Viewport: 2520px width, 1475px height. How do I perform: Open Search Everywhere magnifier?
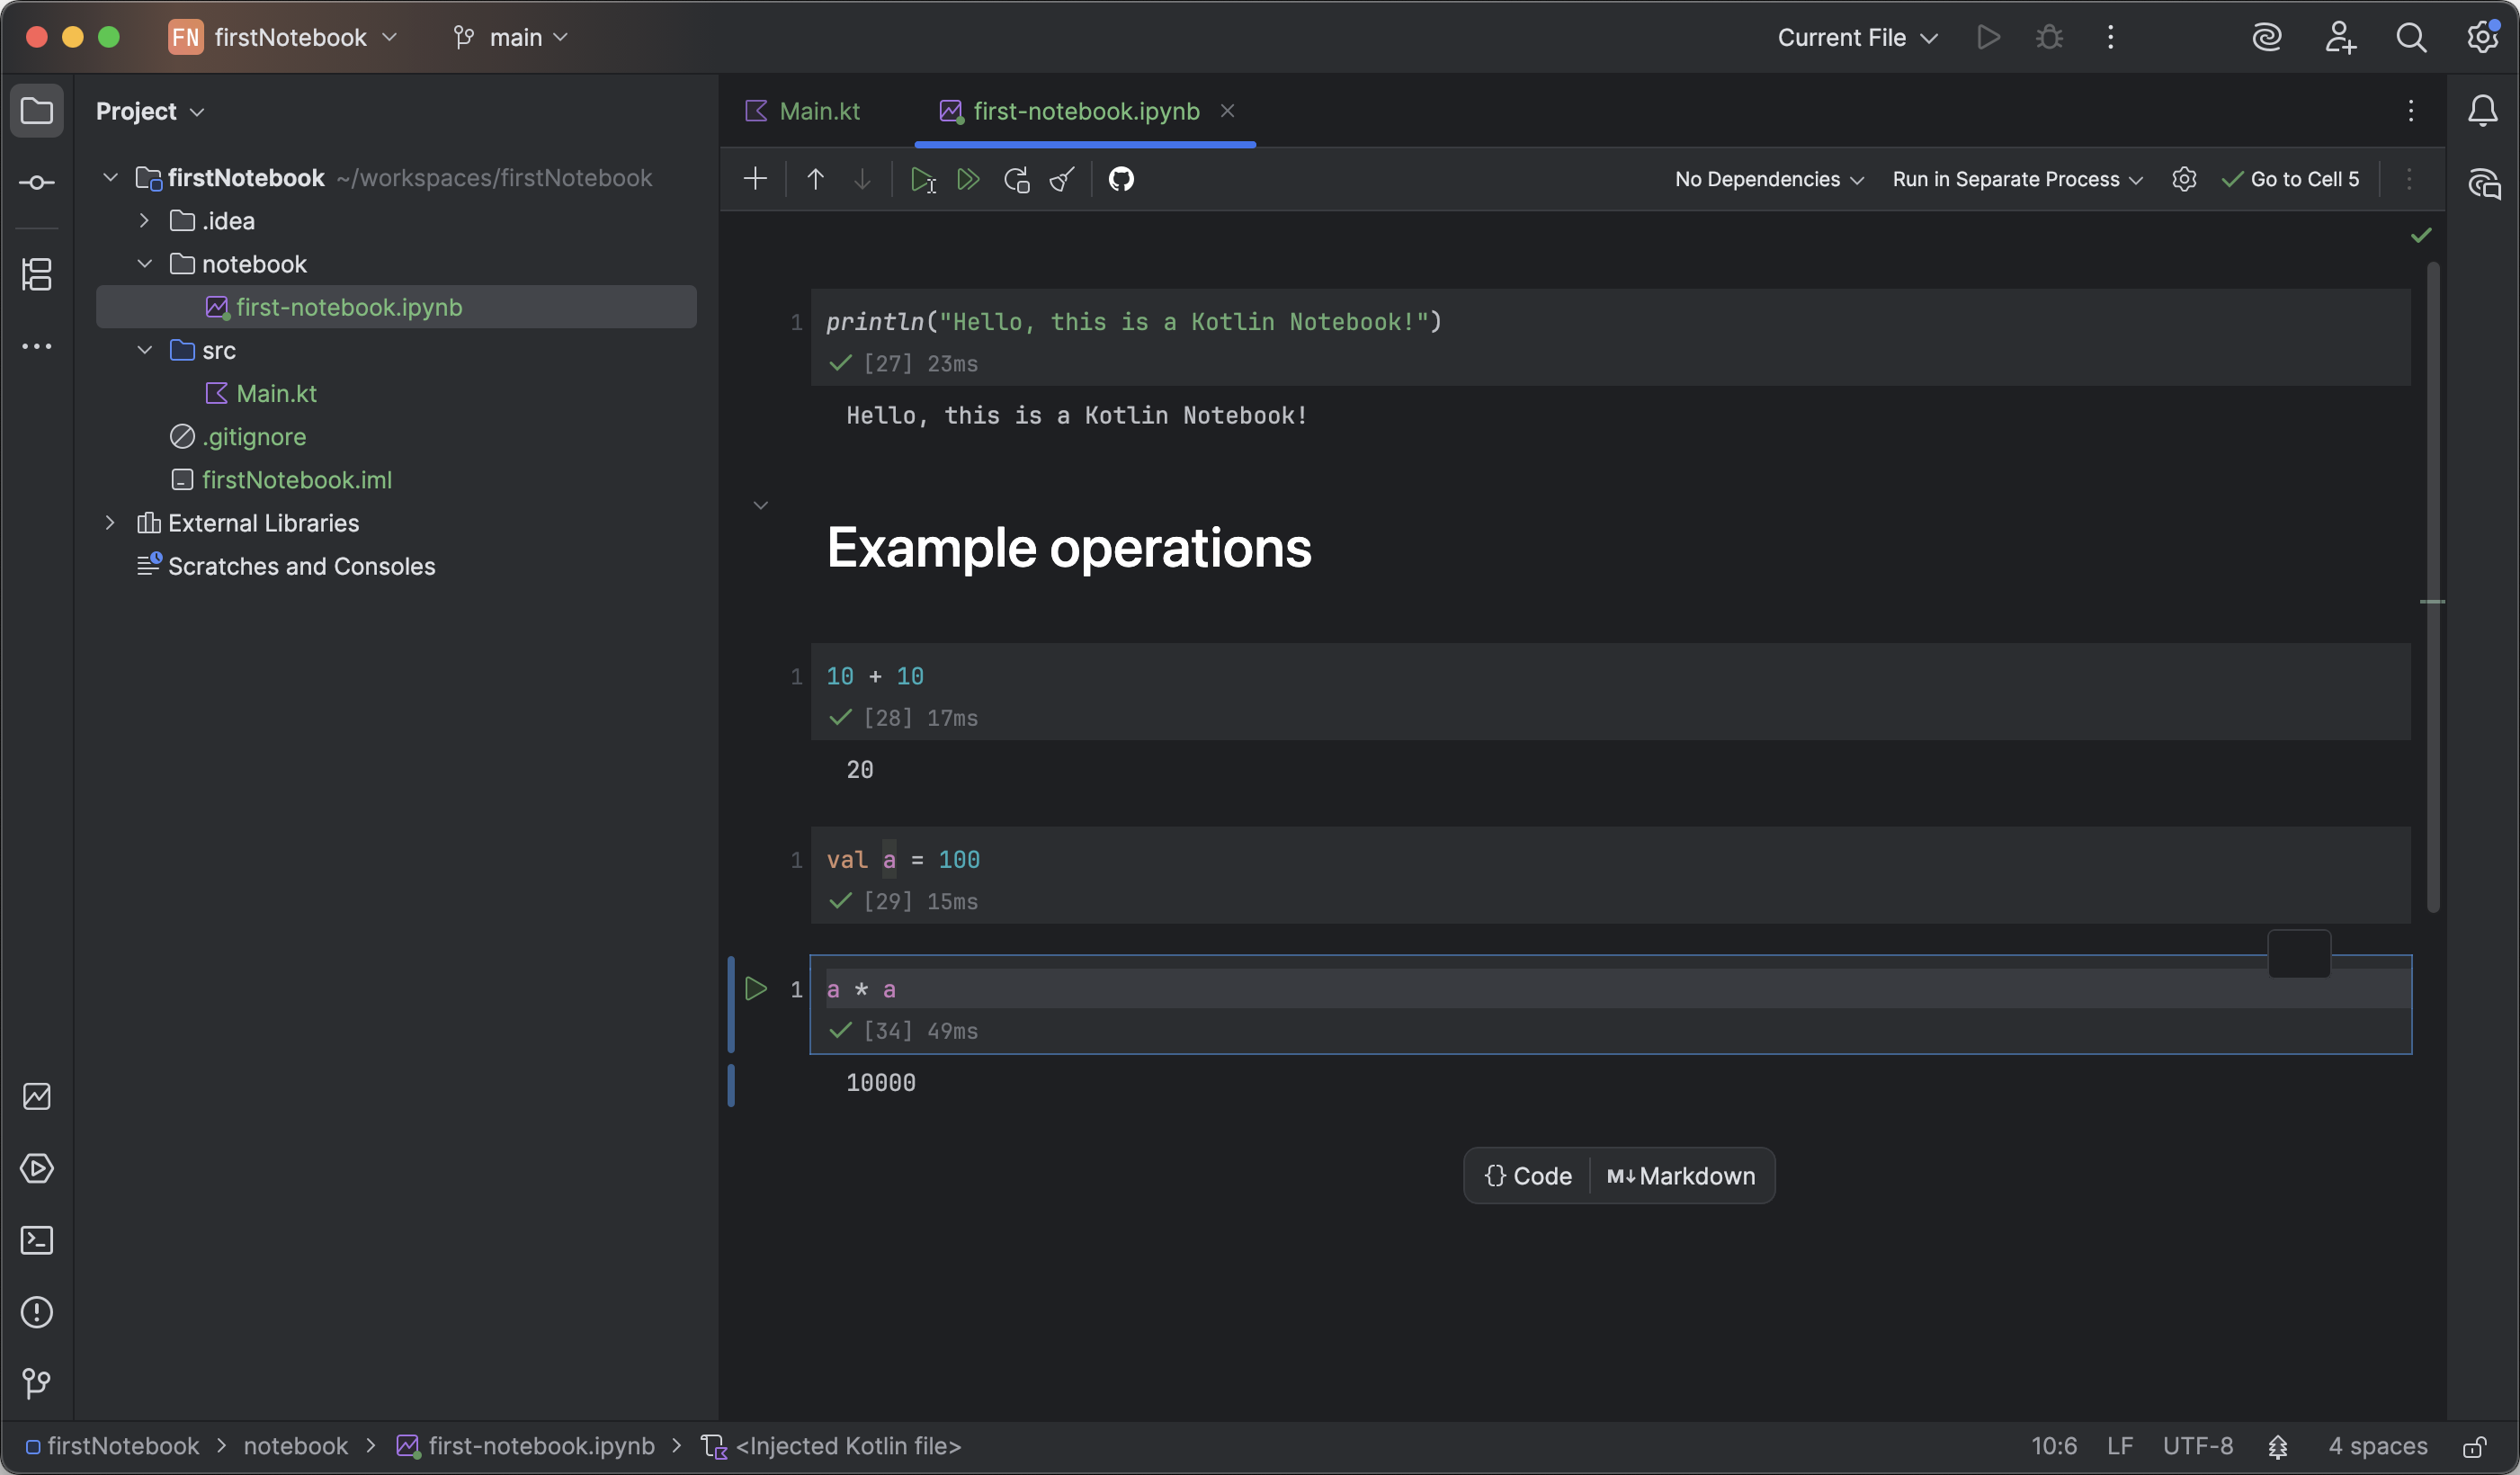[2411, 37]
